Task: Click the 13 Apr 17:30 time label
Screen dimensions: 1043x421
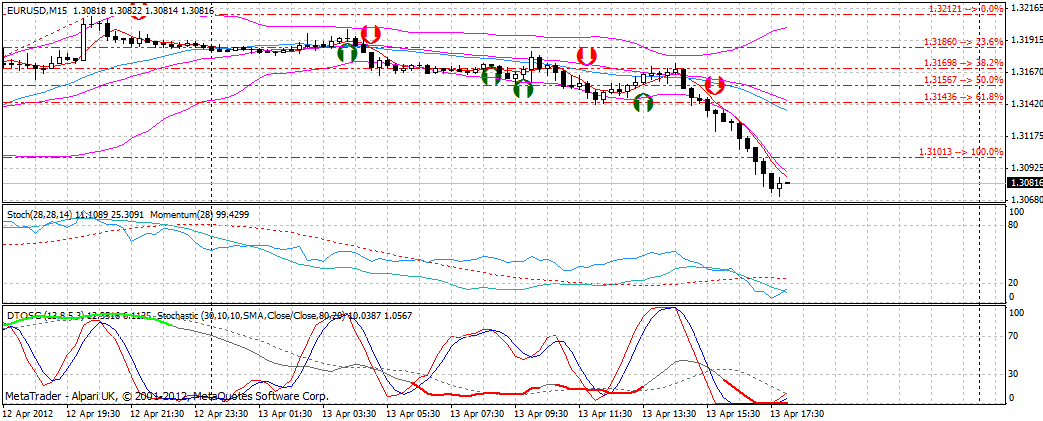Action: click(x=796, y=413)
